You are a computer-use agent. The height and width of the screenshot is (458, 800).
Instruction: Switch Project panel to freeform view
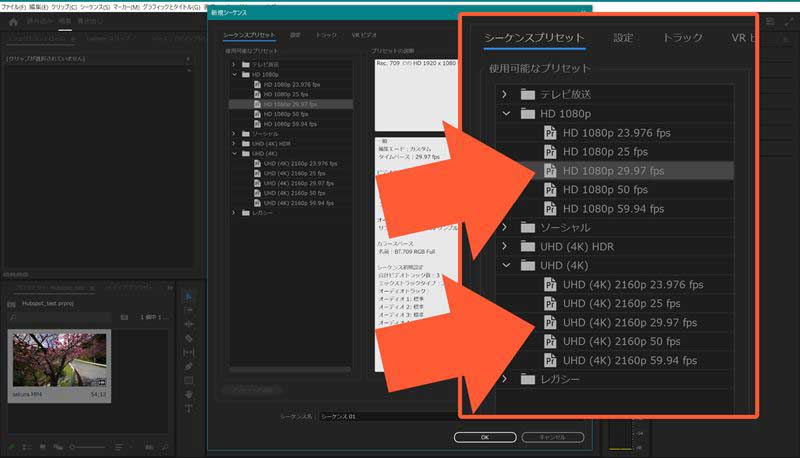pyautogui.click(x=58, y=447)
